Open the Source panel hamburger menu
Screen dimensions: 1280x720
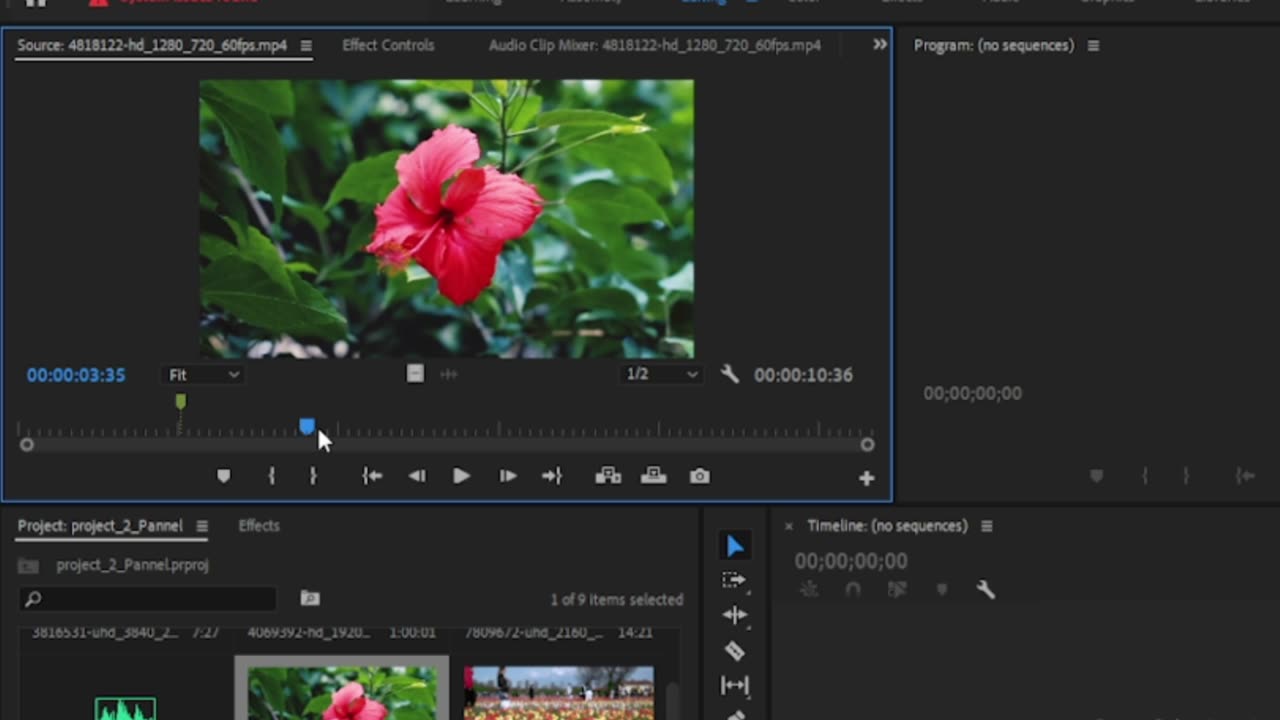click(306, 46)
